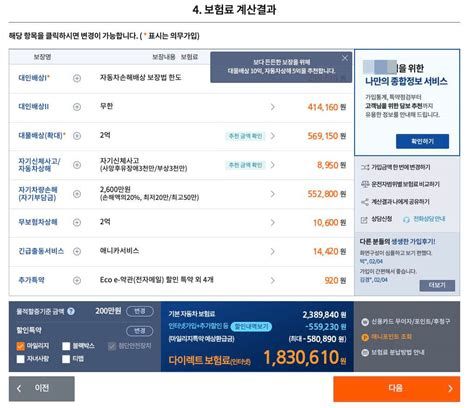Expand the 무보험차상해 plus icon

(x=77, y=223)
